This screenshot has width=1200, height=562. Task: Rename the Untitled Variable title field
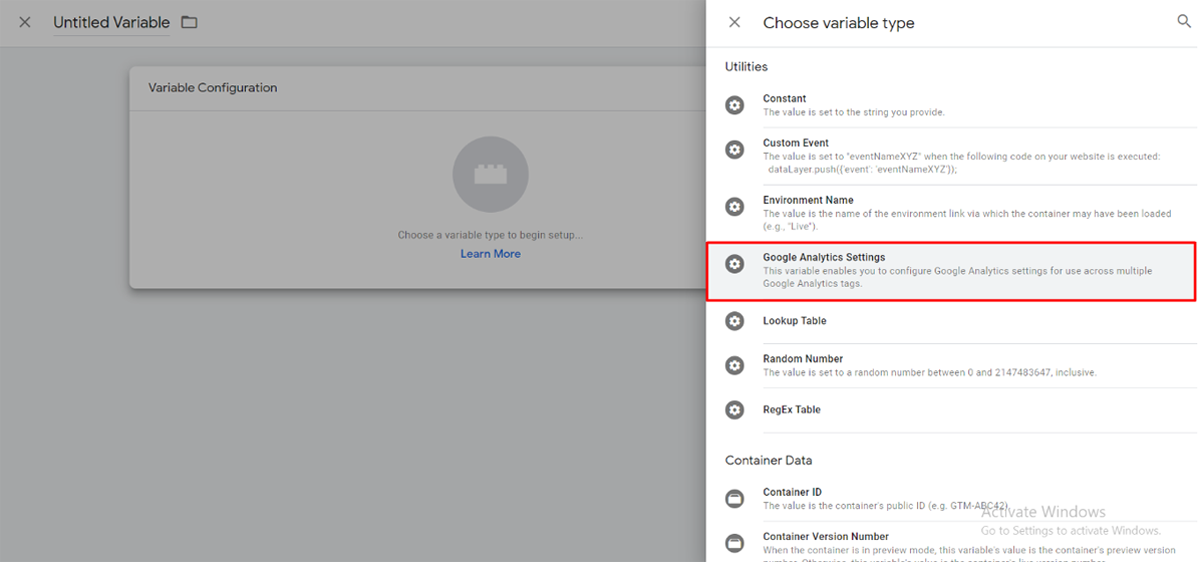click(111, 23)
